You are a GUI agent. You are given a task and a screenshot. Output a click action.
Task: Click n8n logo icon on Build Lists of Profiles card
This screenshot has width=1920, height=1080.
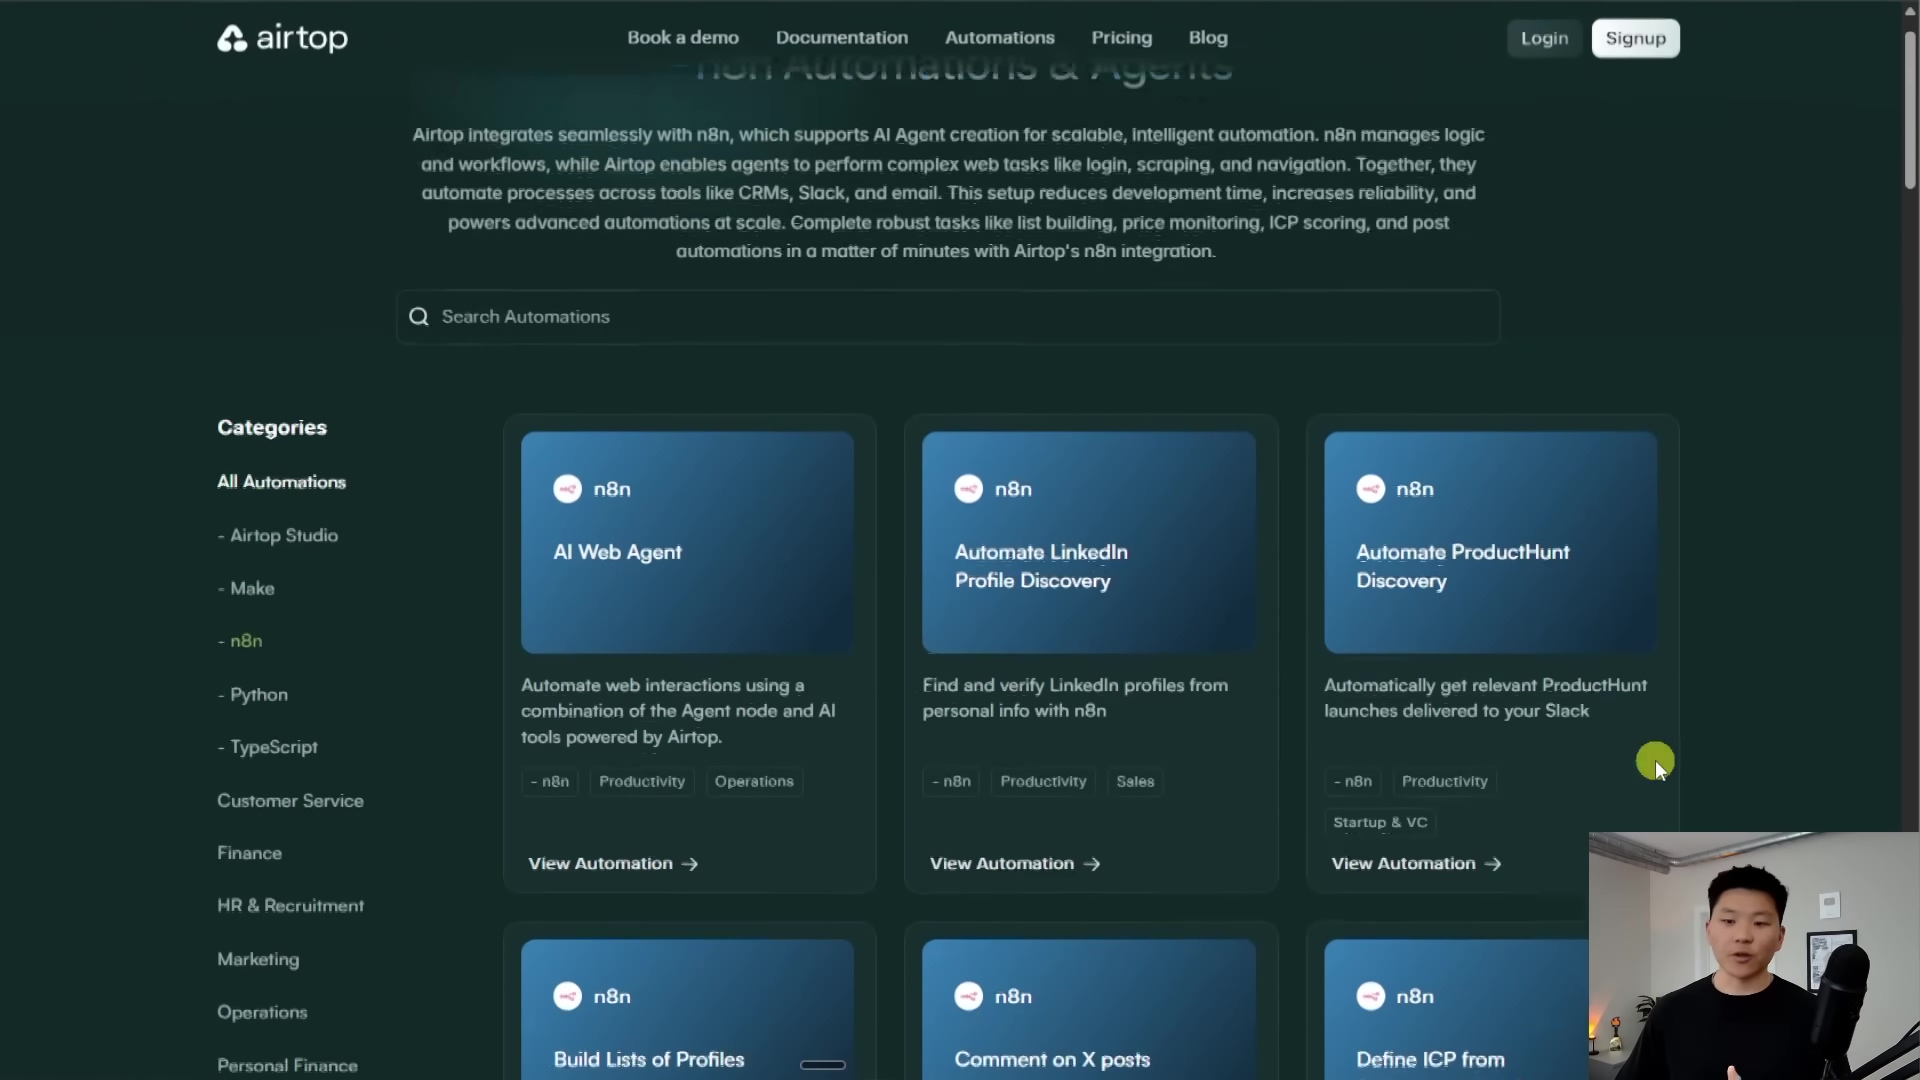point(567,996)
